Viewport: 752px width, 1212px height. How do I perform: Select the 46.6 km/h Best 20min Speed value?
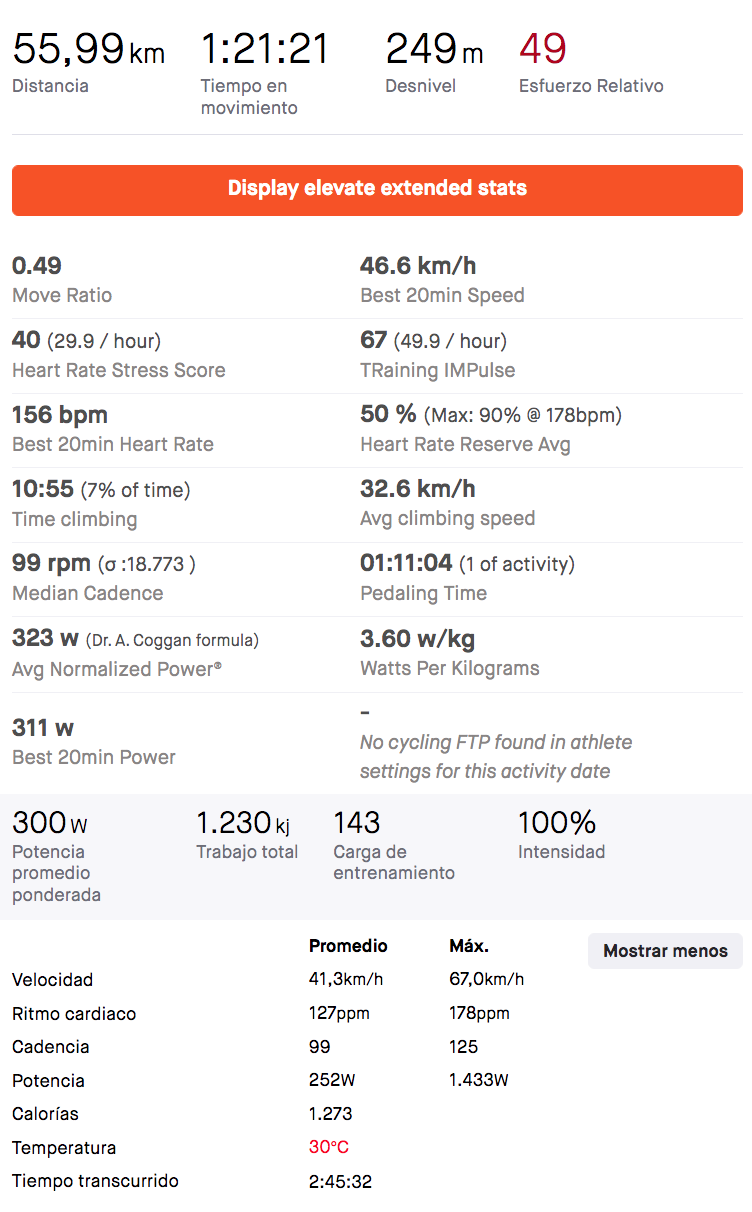pos(418,266)
